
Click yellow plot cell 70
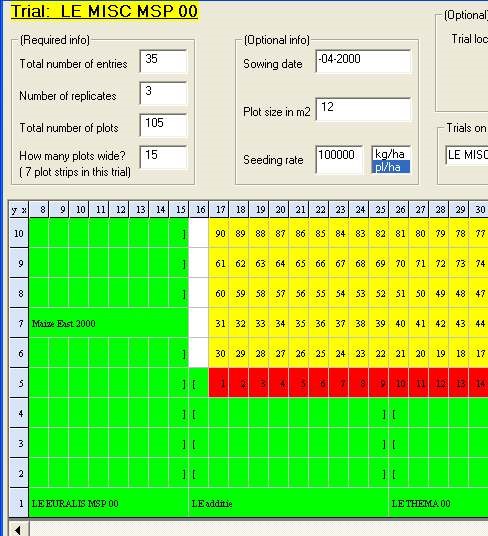(399, 263)
